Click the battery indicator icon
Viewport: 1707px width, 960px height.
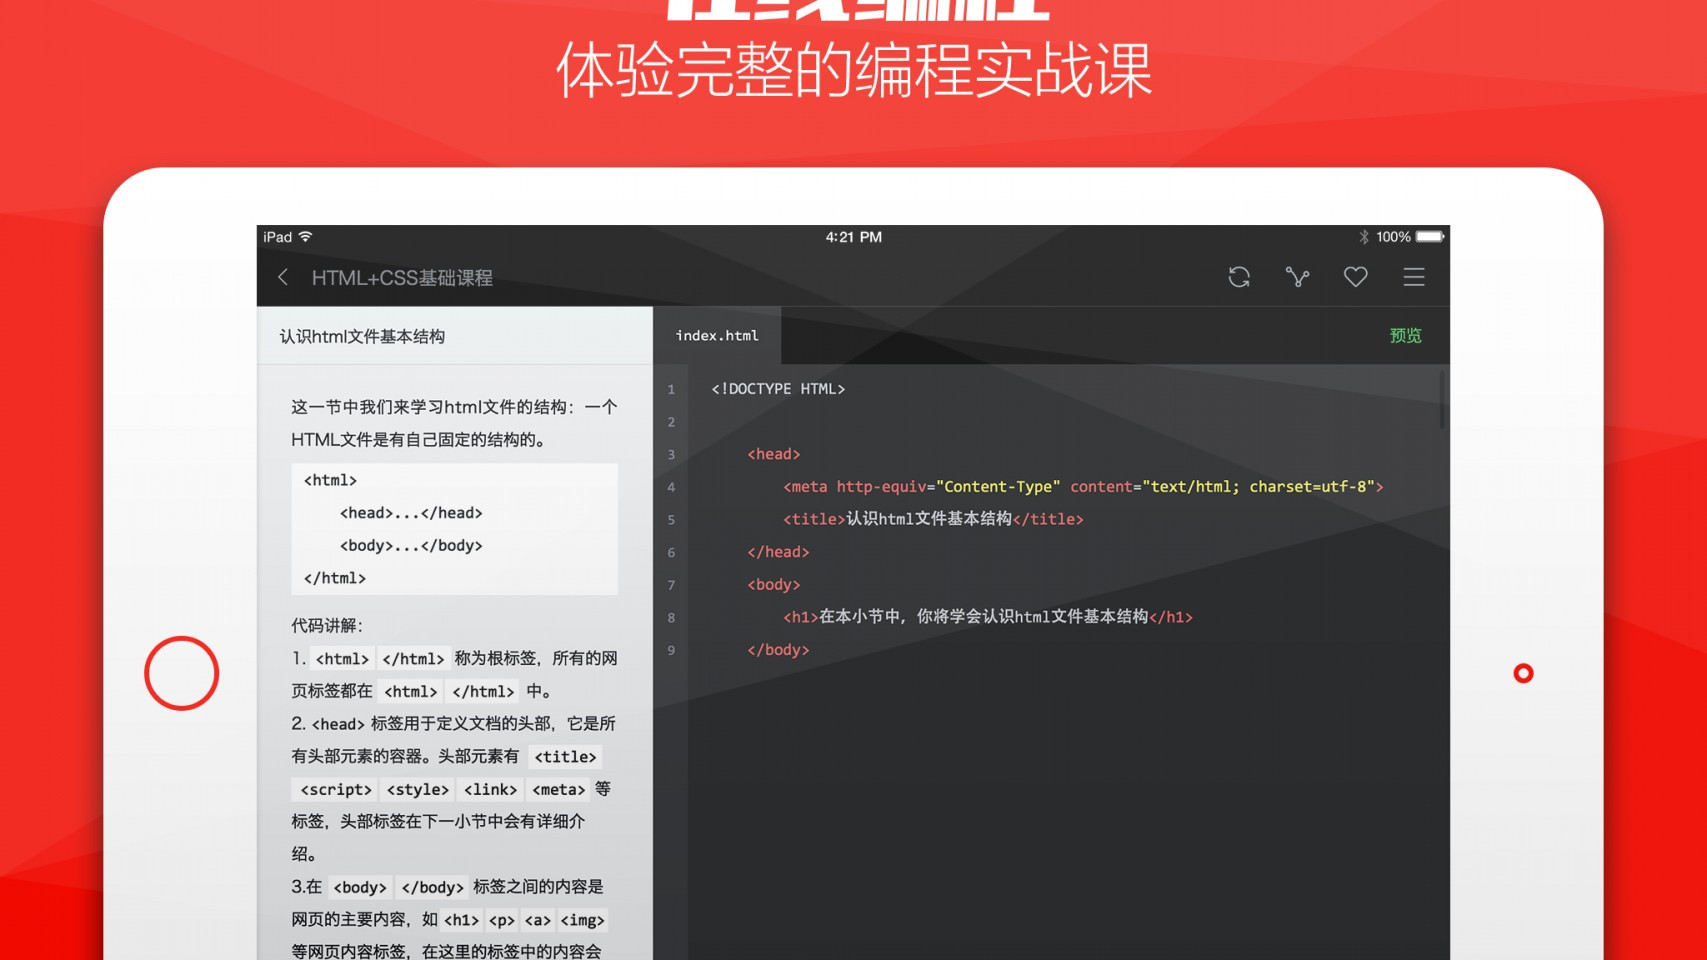(x=1430, y=237)
